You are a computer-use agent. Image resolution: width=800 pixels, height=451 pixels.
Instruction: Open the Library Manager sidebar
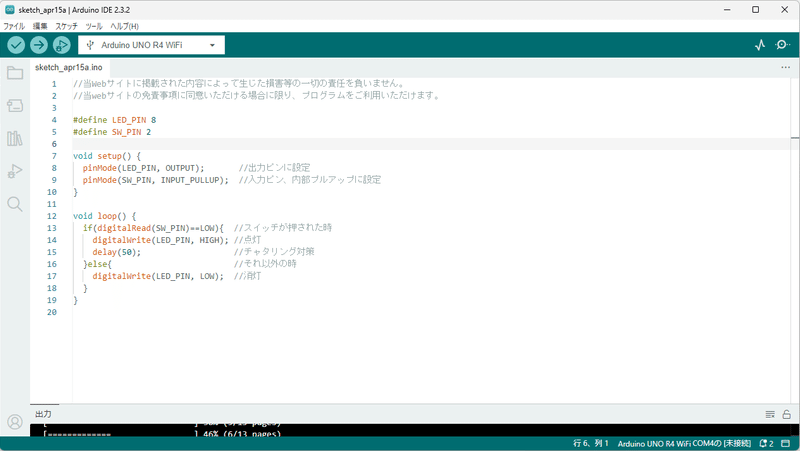pos(15,138)
